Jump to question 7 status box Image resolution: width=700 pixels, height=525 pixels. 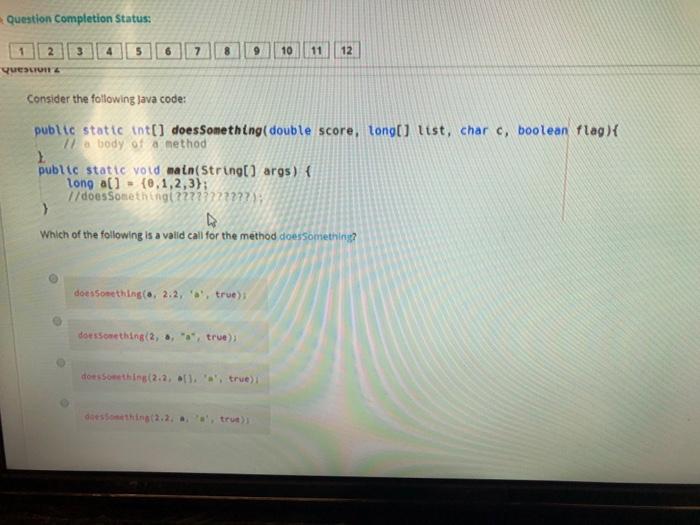[x=197, y=51]
